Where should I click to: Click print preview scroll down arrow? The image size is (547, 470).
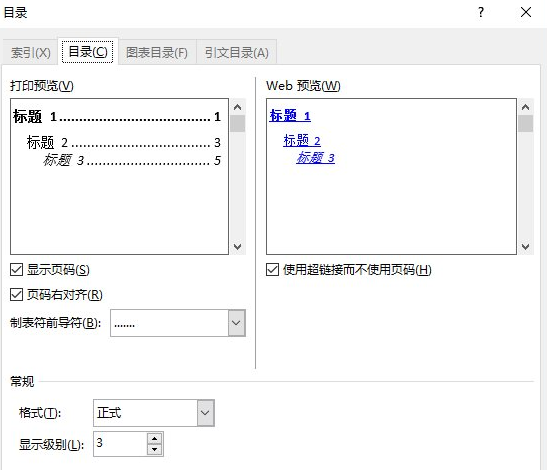[x=238, y=247]
